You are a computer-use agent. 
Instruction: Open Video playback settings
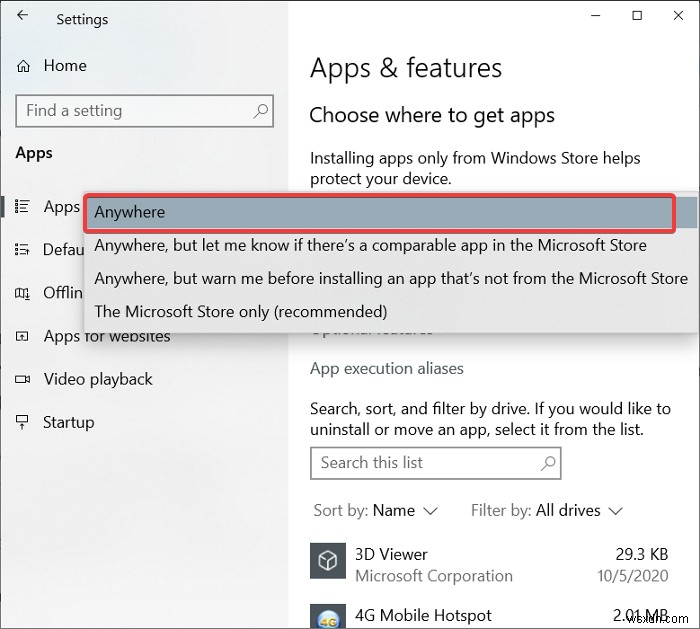[x=98, y=379]
